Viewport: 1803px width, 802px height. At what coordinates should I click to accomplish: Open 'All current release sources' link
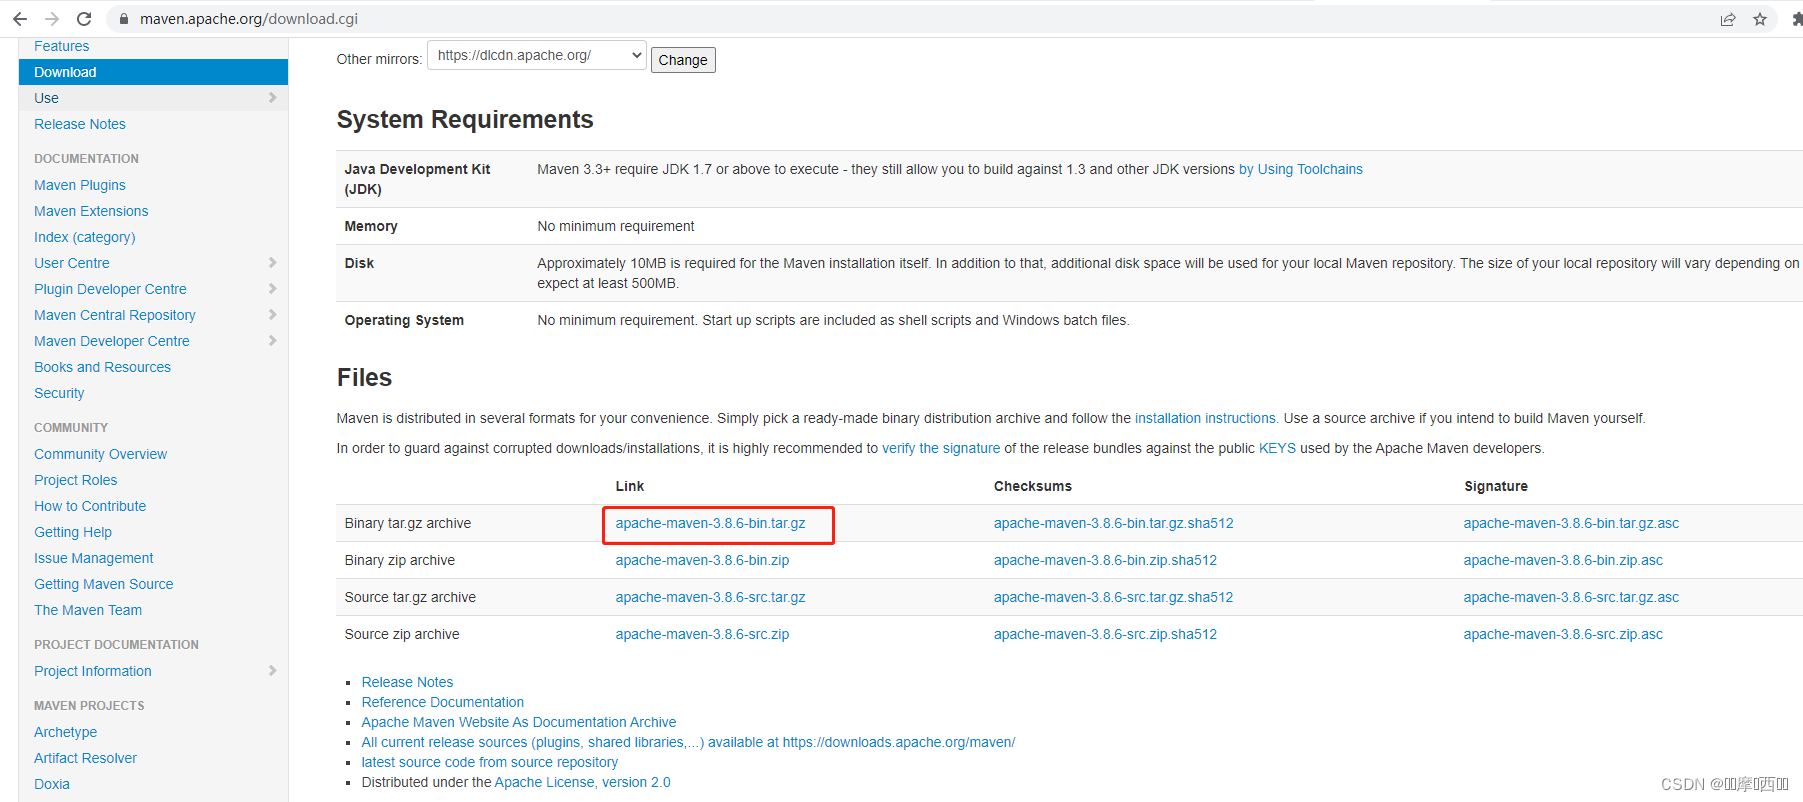coord(688,742)
